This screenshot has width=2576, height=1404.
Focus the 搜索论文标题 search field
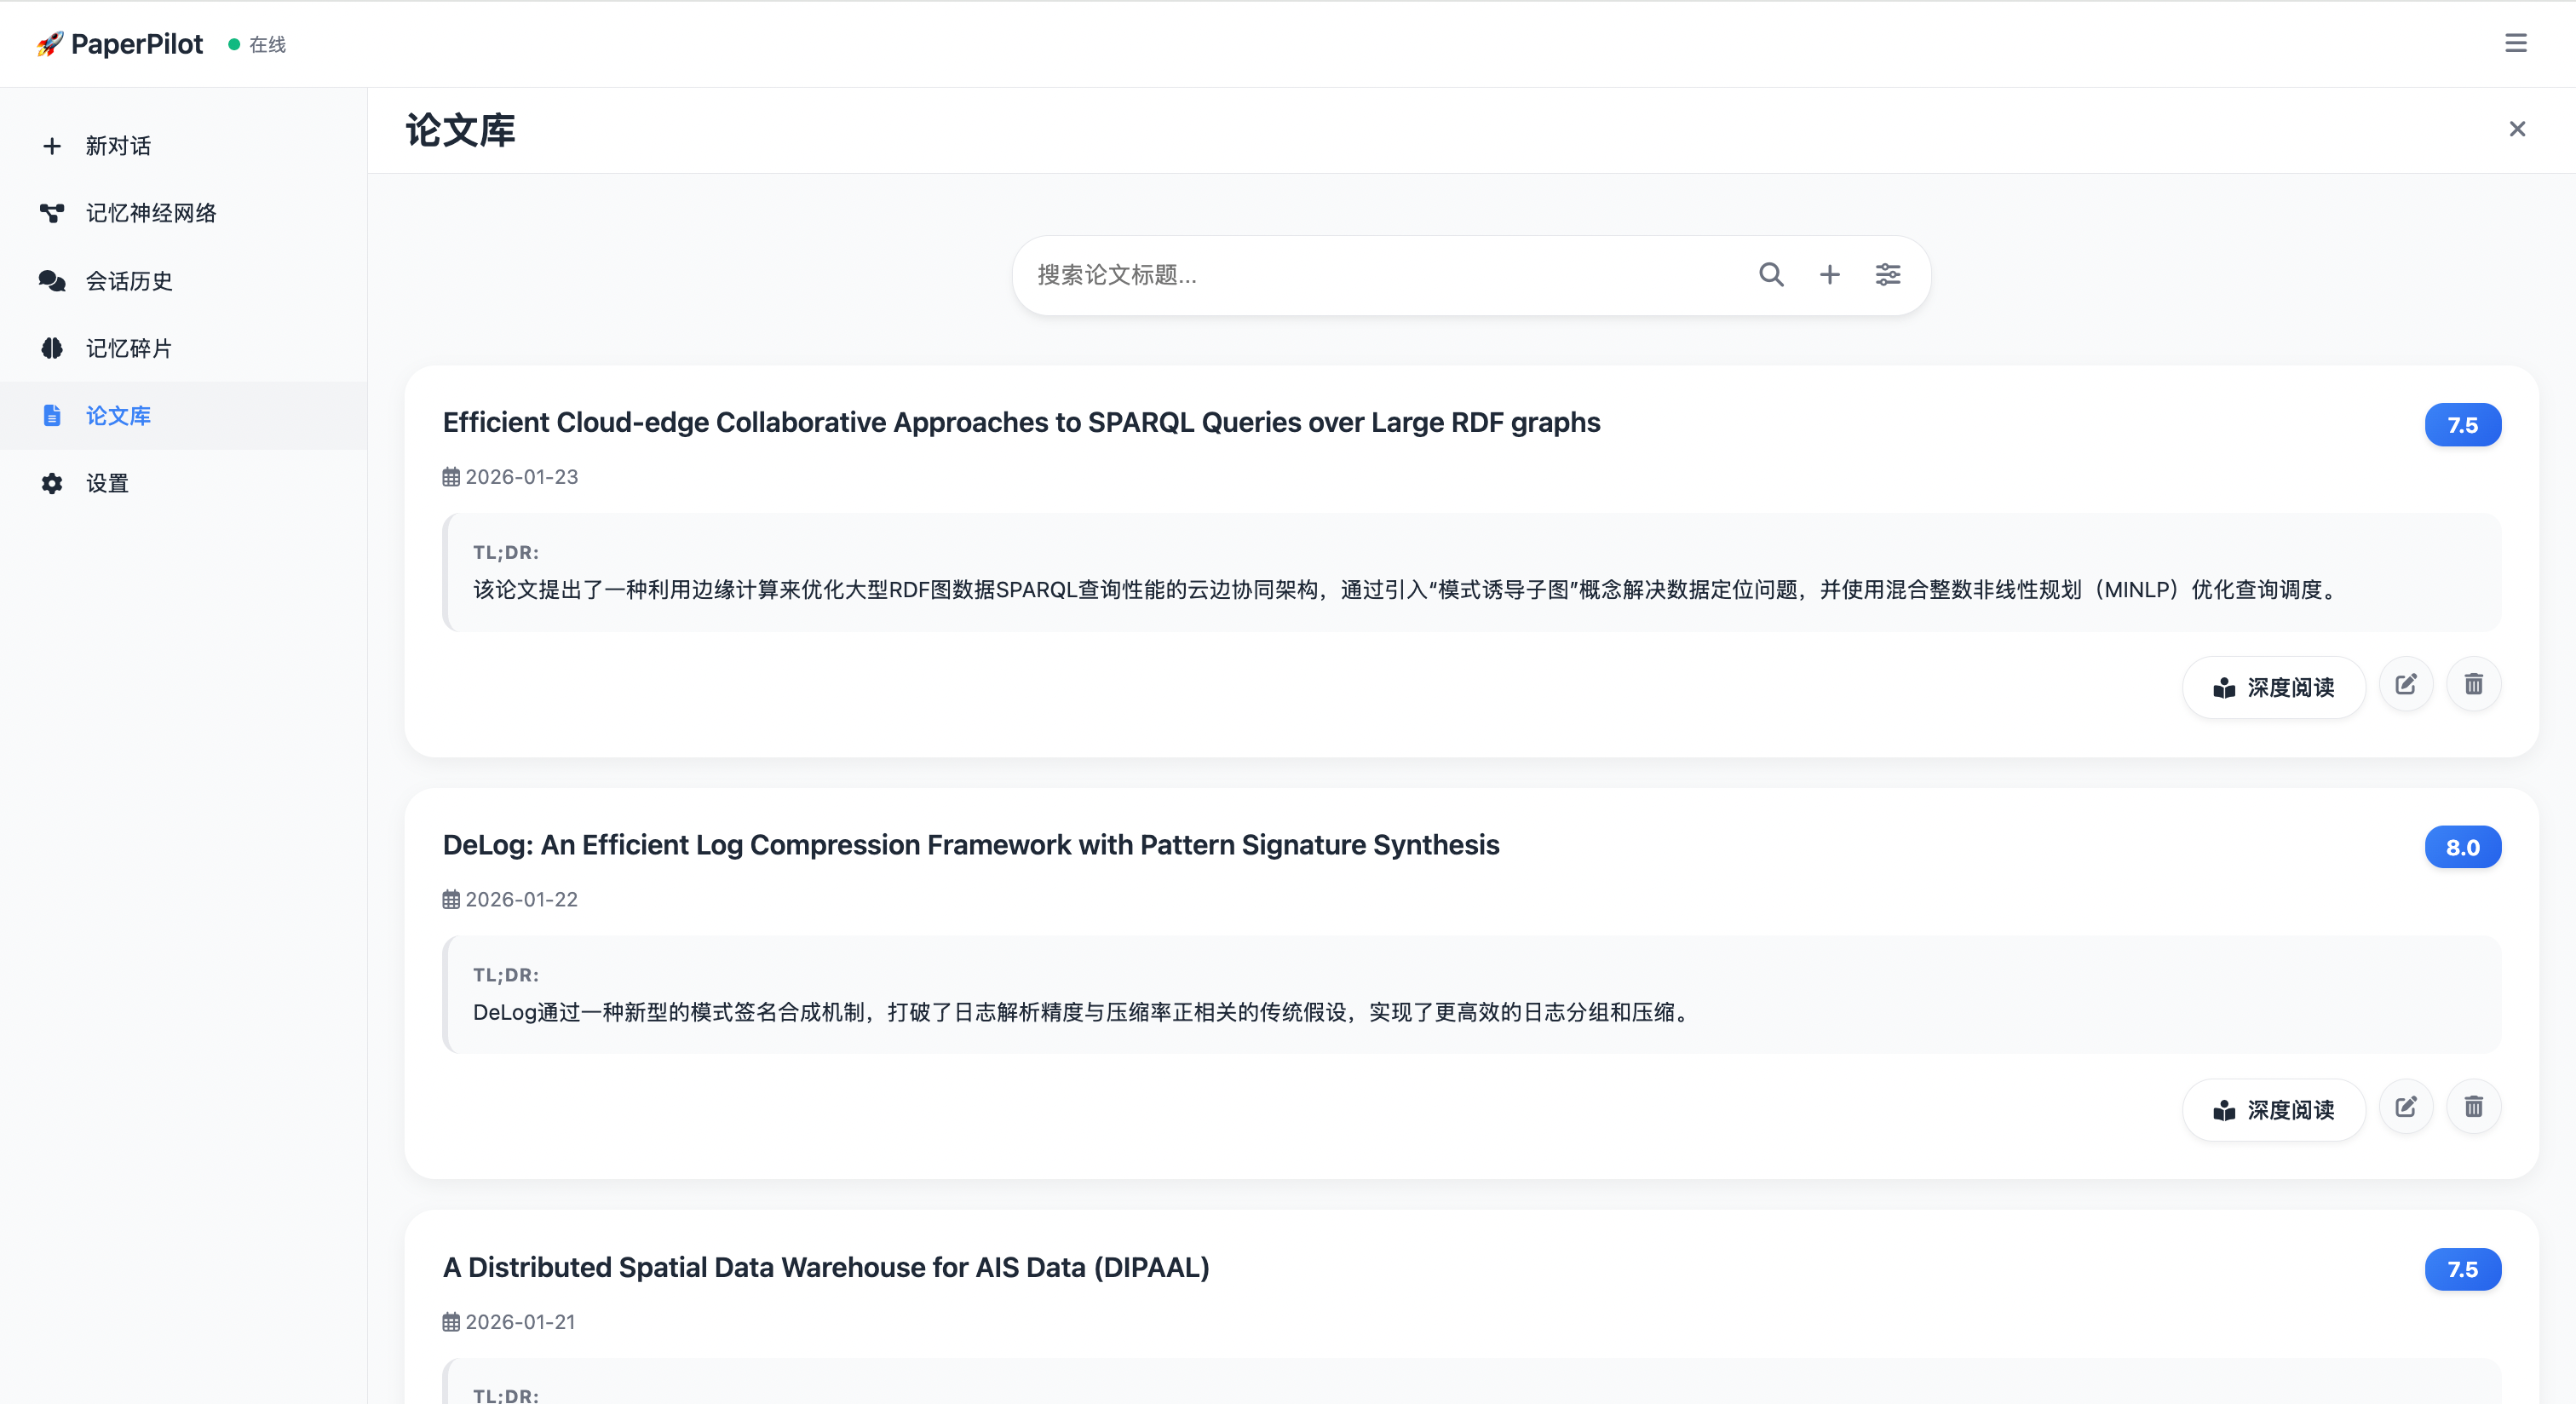(1385, 275)
